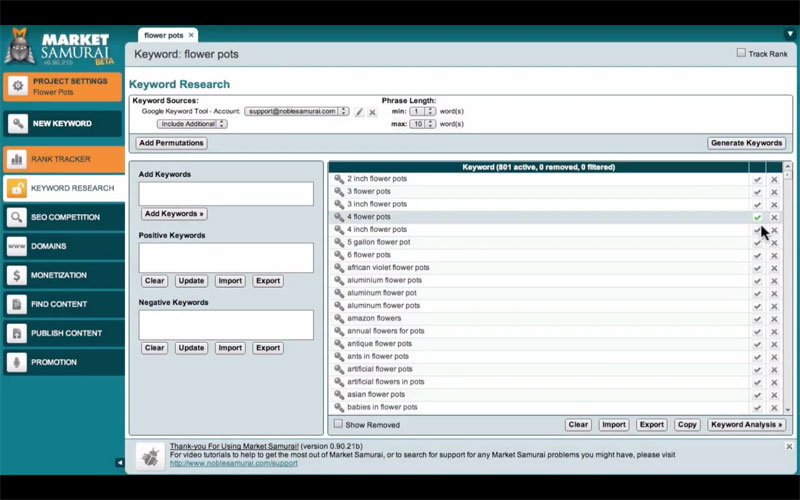Image resolution: width=800 pixels, height=500 pixels.
Task: Click the Domains www icon
Action: (x=16, y=246)
